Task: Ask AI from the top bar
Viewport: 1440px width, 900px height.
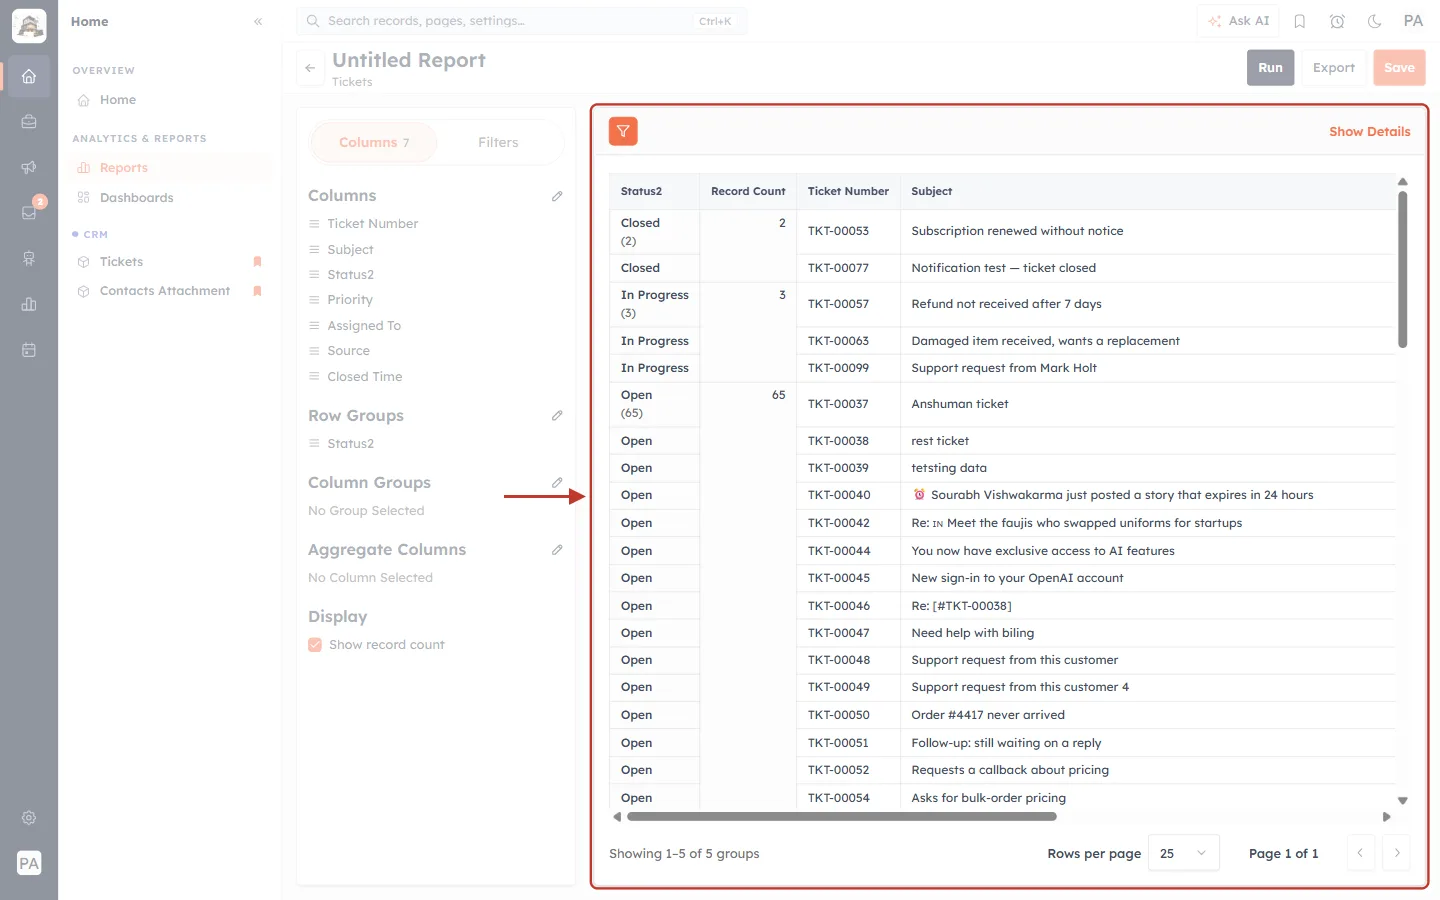Action: (x=1239, y=21)
